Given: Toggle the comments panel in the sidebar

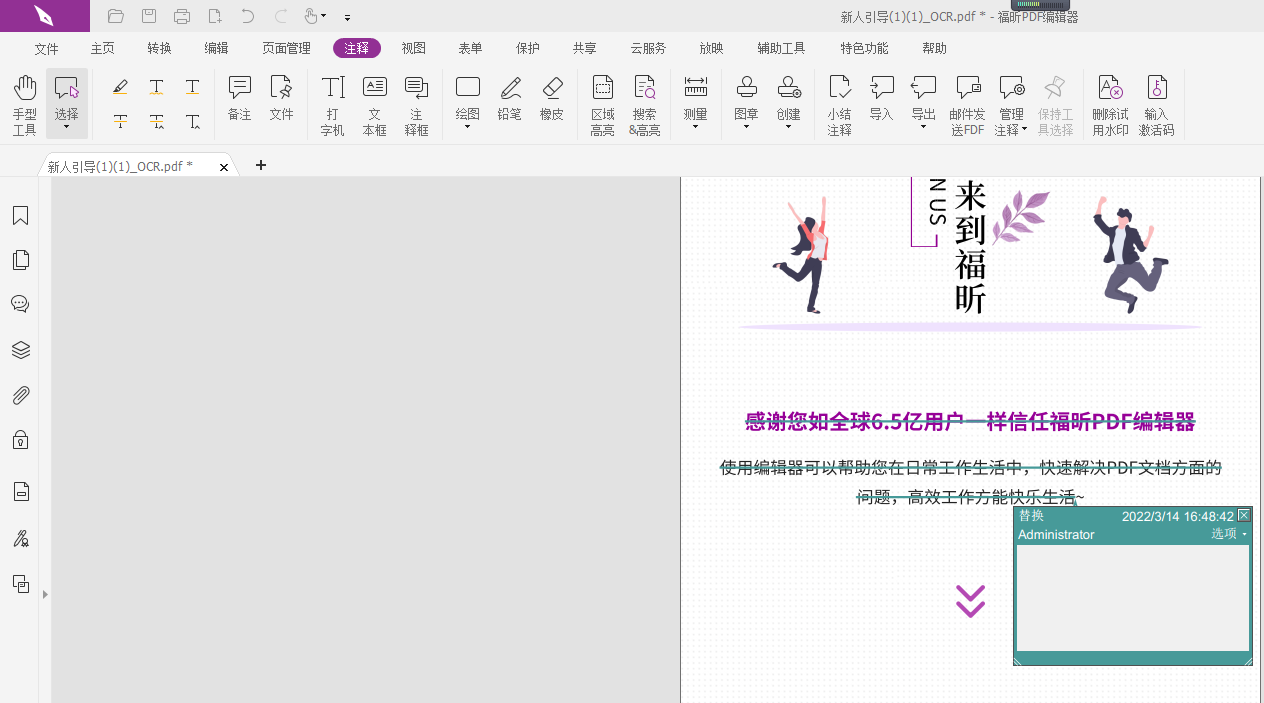Looking at the screenshot, I should [20, 304].
